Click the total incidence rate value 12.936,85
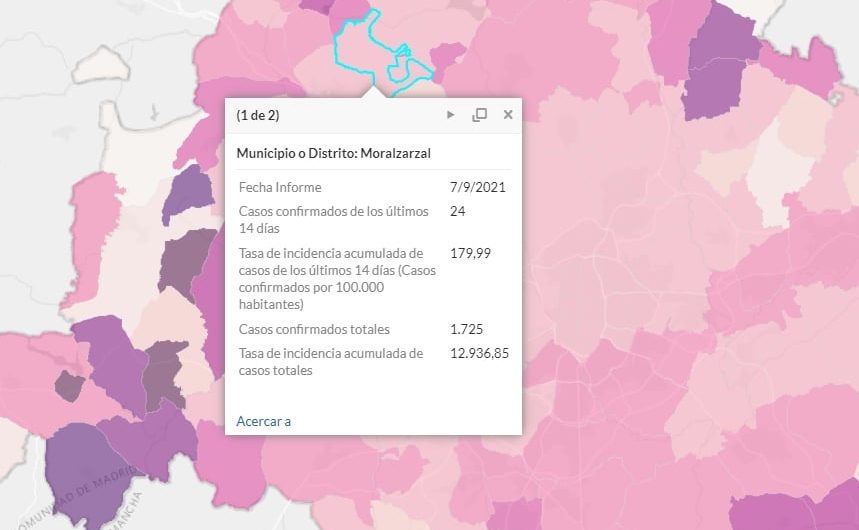 (479, 354)
